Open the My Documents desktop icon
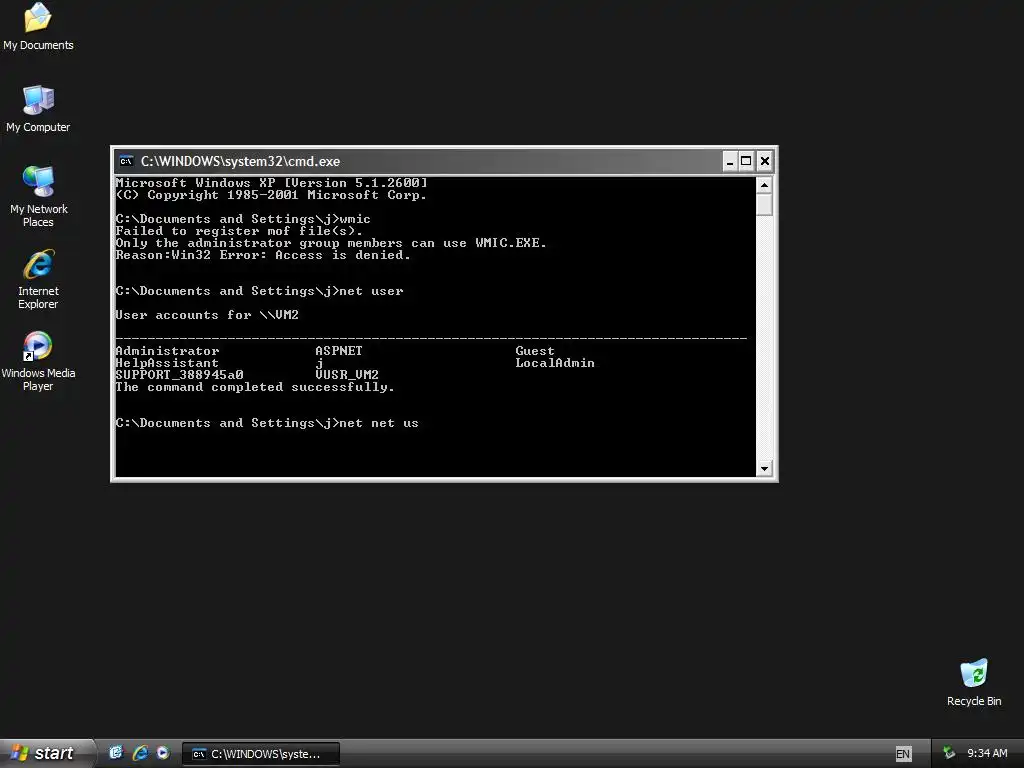Image resolution: width=1024 pixels, height=768 pixels. (x=38, y=26)
